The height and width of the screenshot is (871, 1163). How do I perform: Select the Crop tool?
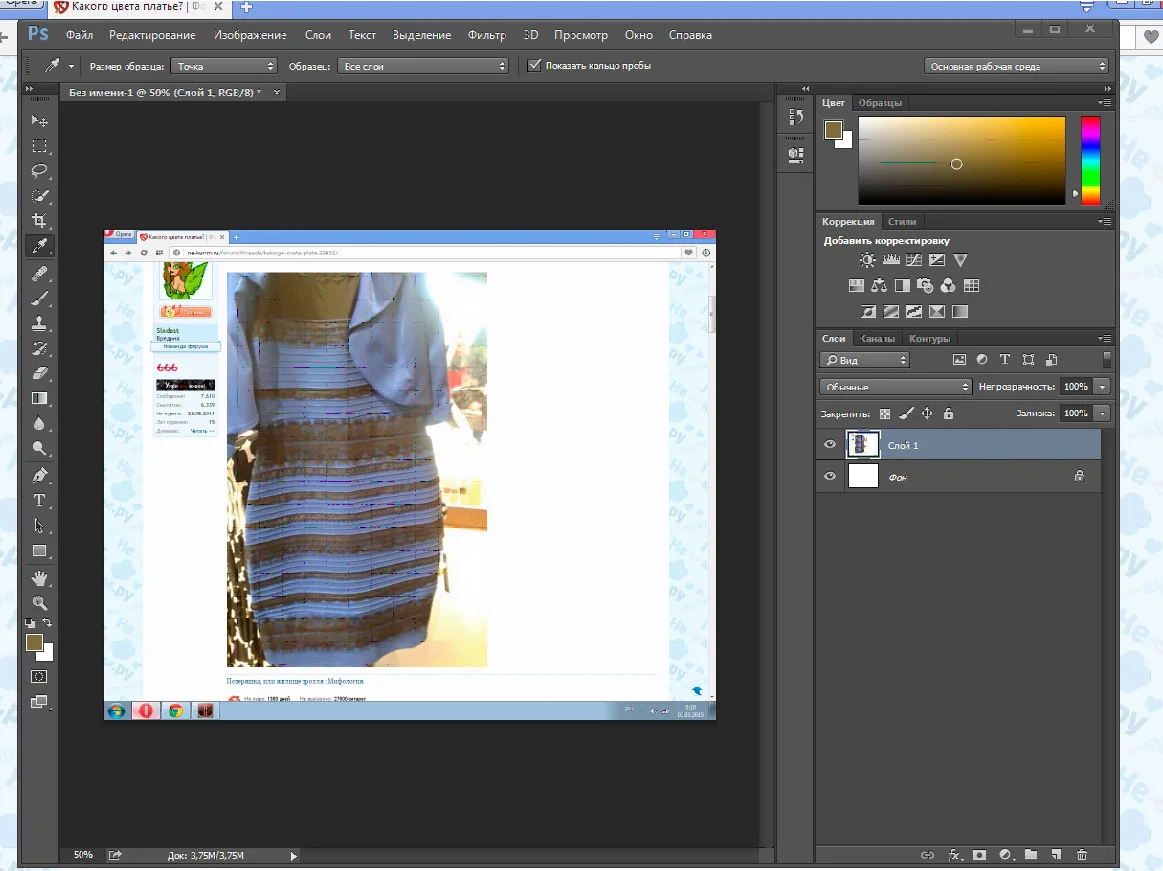tap(40, 220)
